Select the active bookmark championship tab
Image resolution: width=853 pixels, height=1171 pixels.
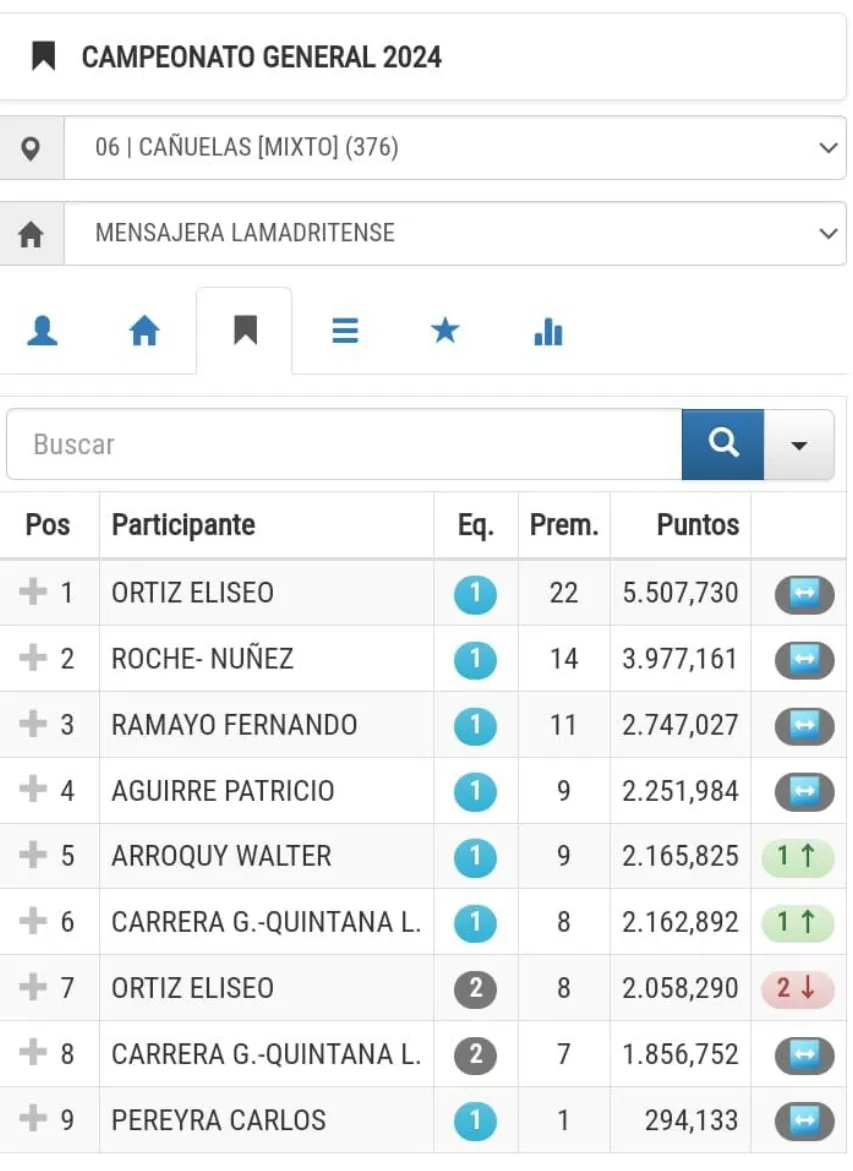pos(245,331)
